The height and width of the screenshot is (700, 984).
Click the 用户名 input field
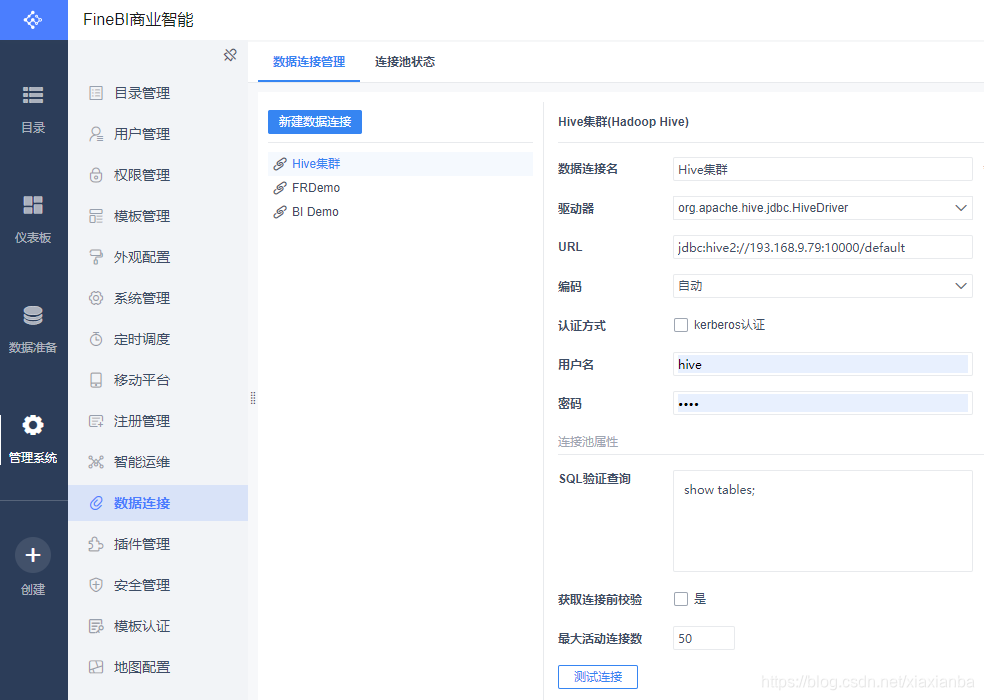click(x=823, y=365)
